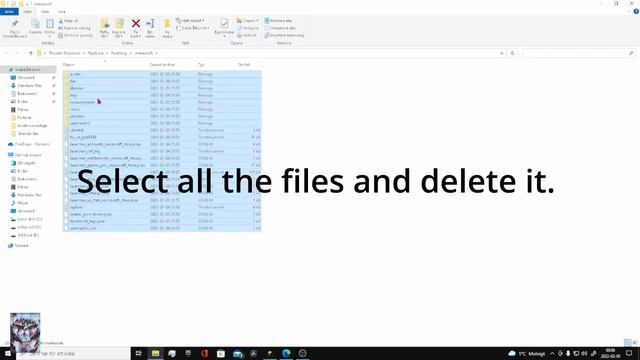The width and height of the screenshot is (640, 360).
Task: Expand the address bar history dropdown
Action: (501, 53)
